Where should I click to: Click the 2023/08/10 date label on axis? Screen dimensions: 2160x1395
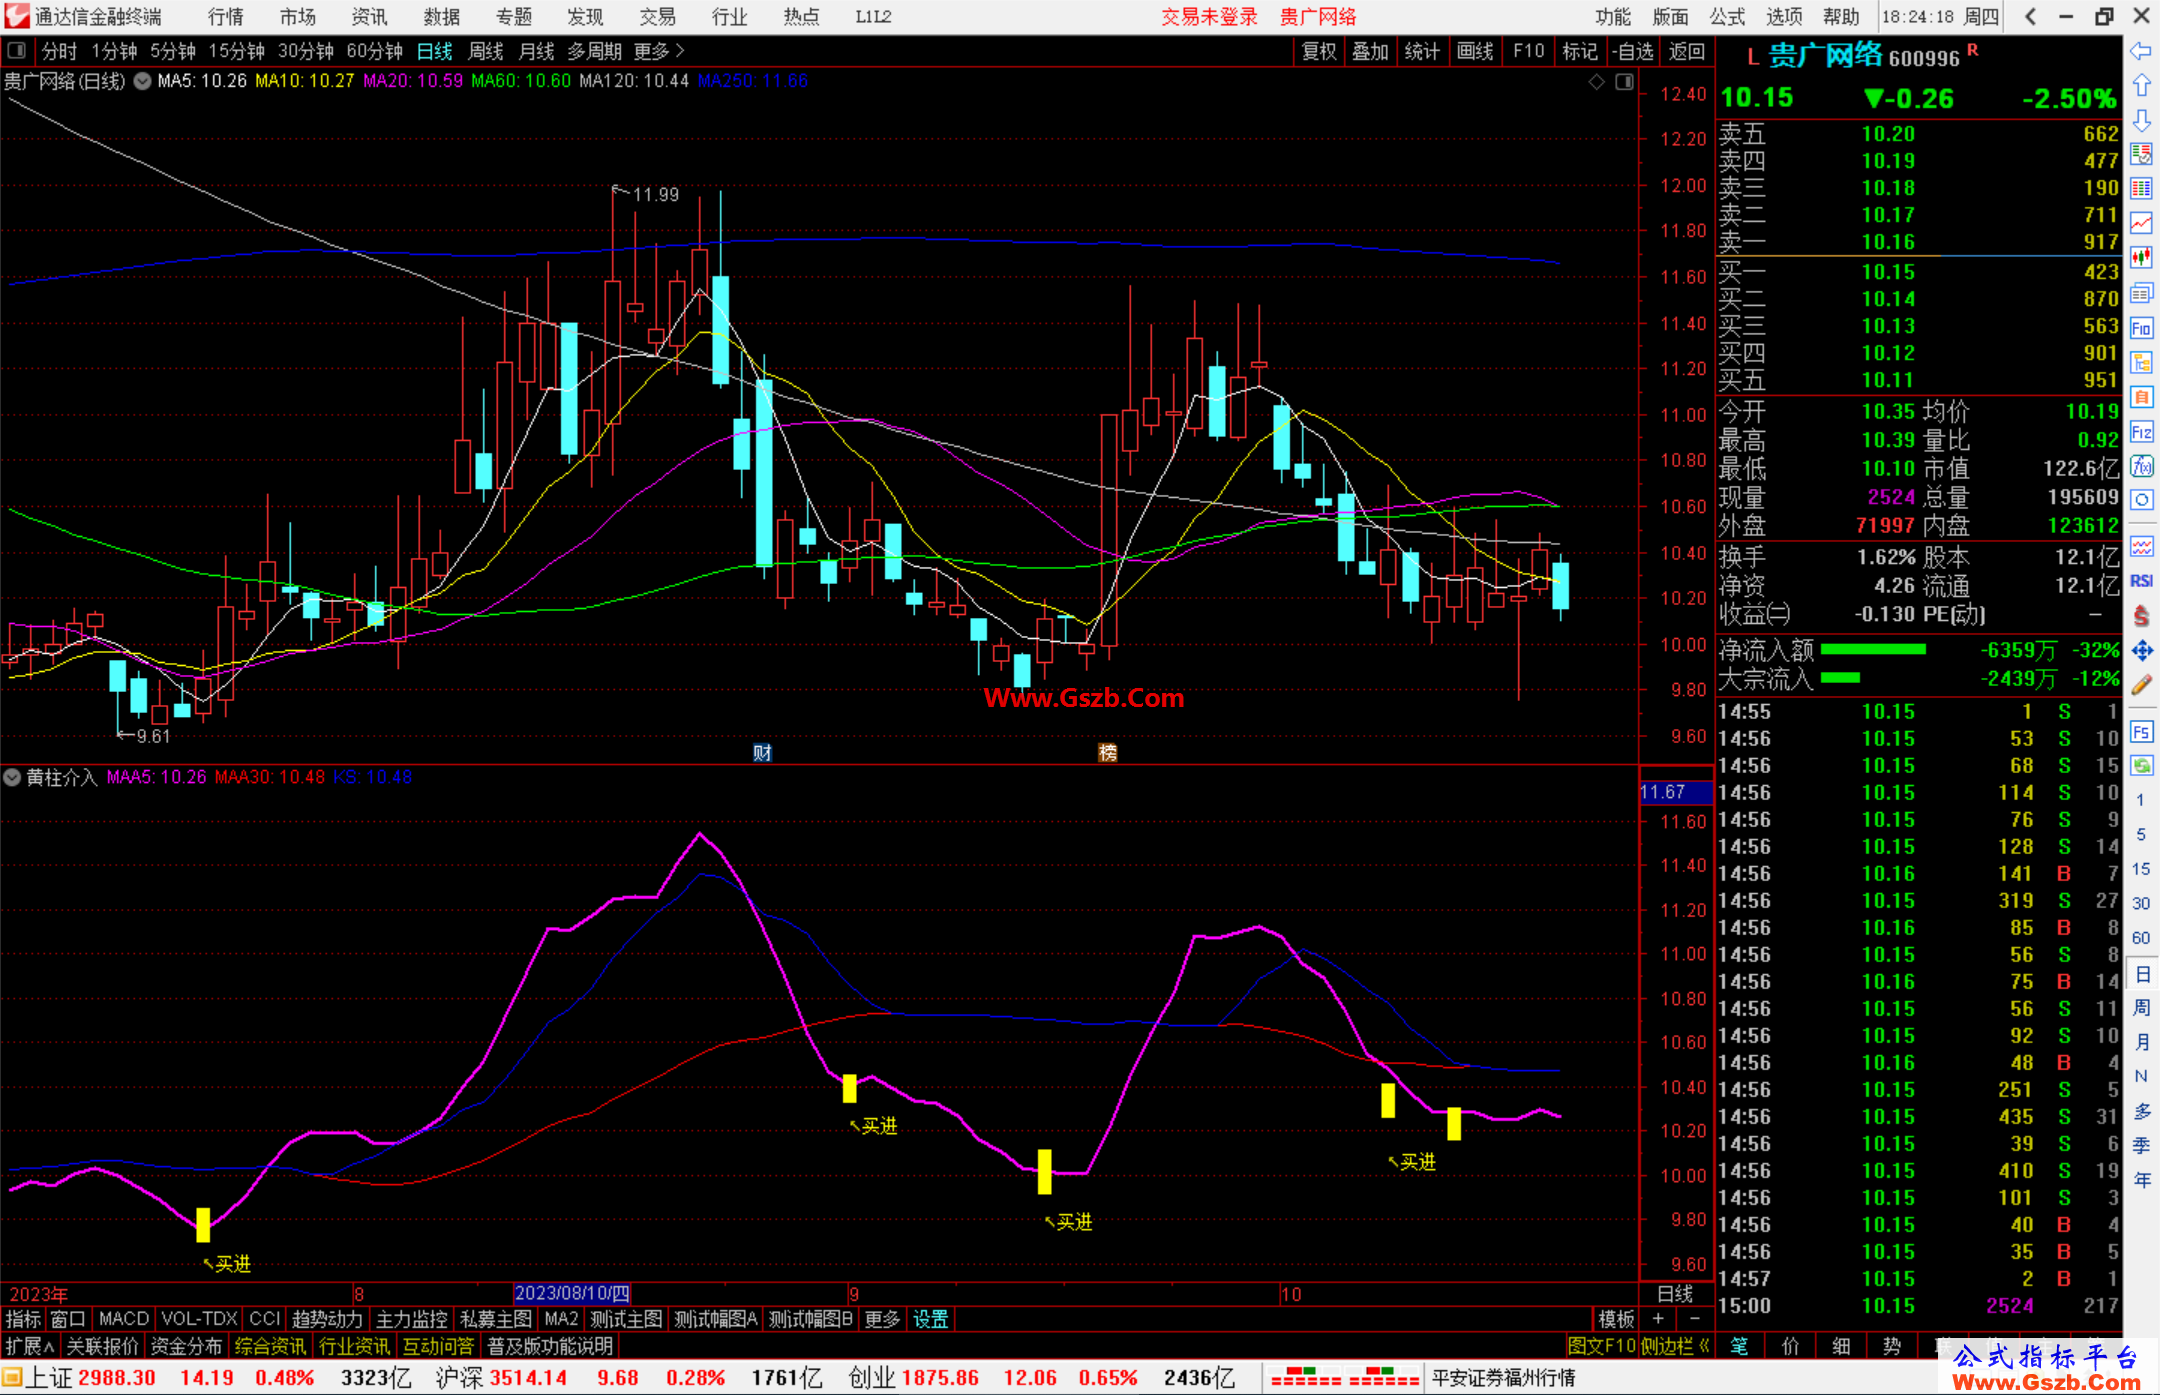(x=572, y=1293)
